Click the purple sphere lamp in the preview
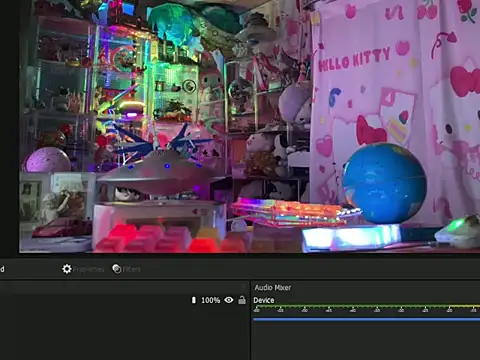 48,160
